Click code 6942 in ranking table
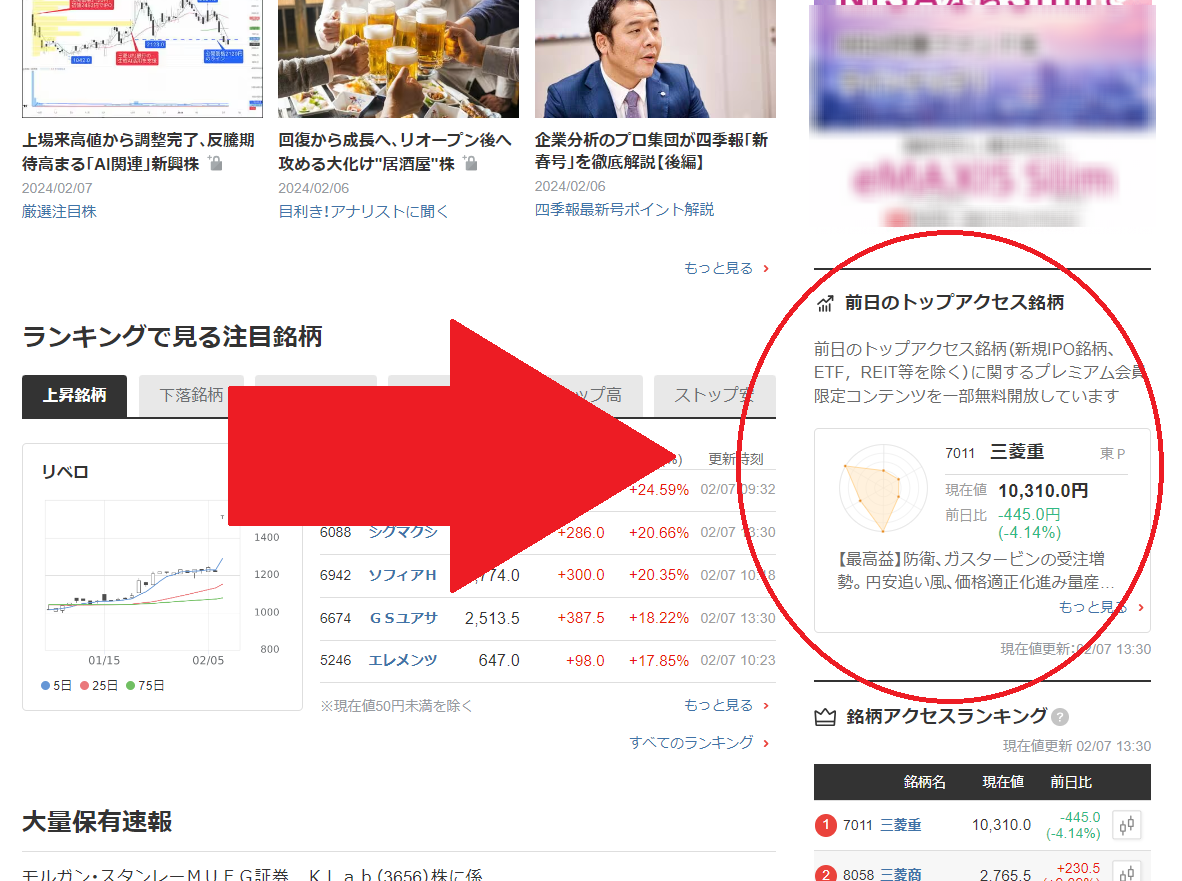This screenshot has height=881, width=1182. click(x=335, y=576)
